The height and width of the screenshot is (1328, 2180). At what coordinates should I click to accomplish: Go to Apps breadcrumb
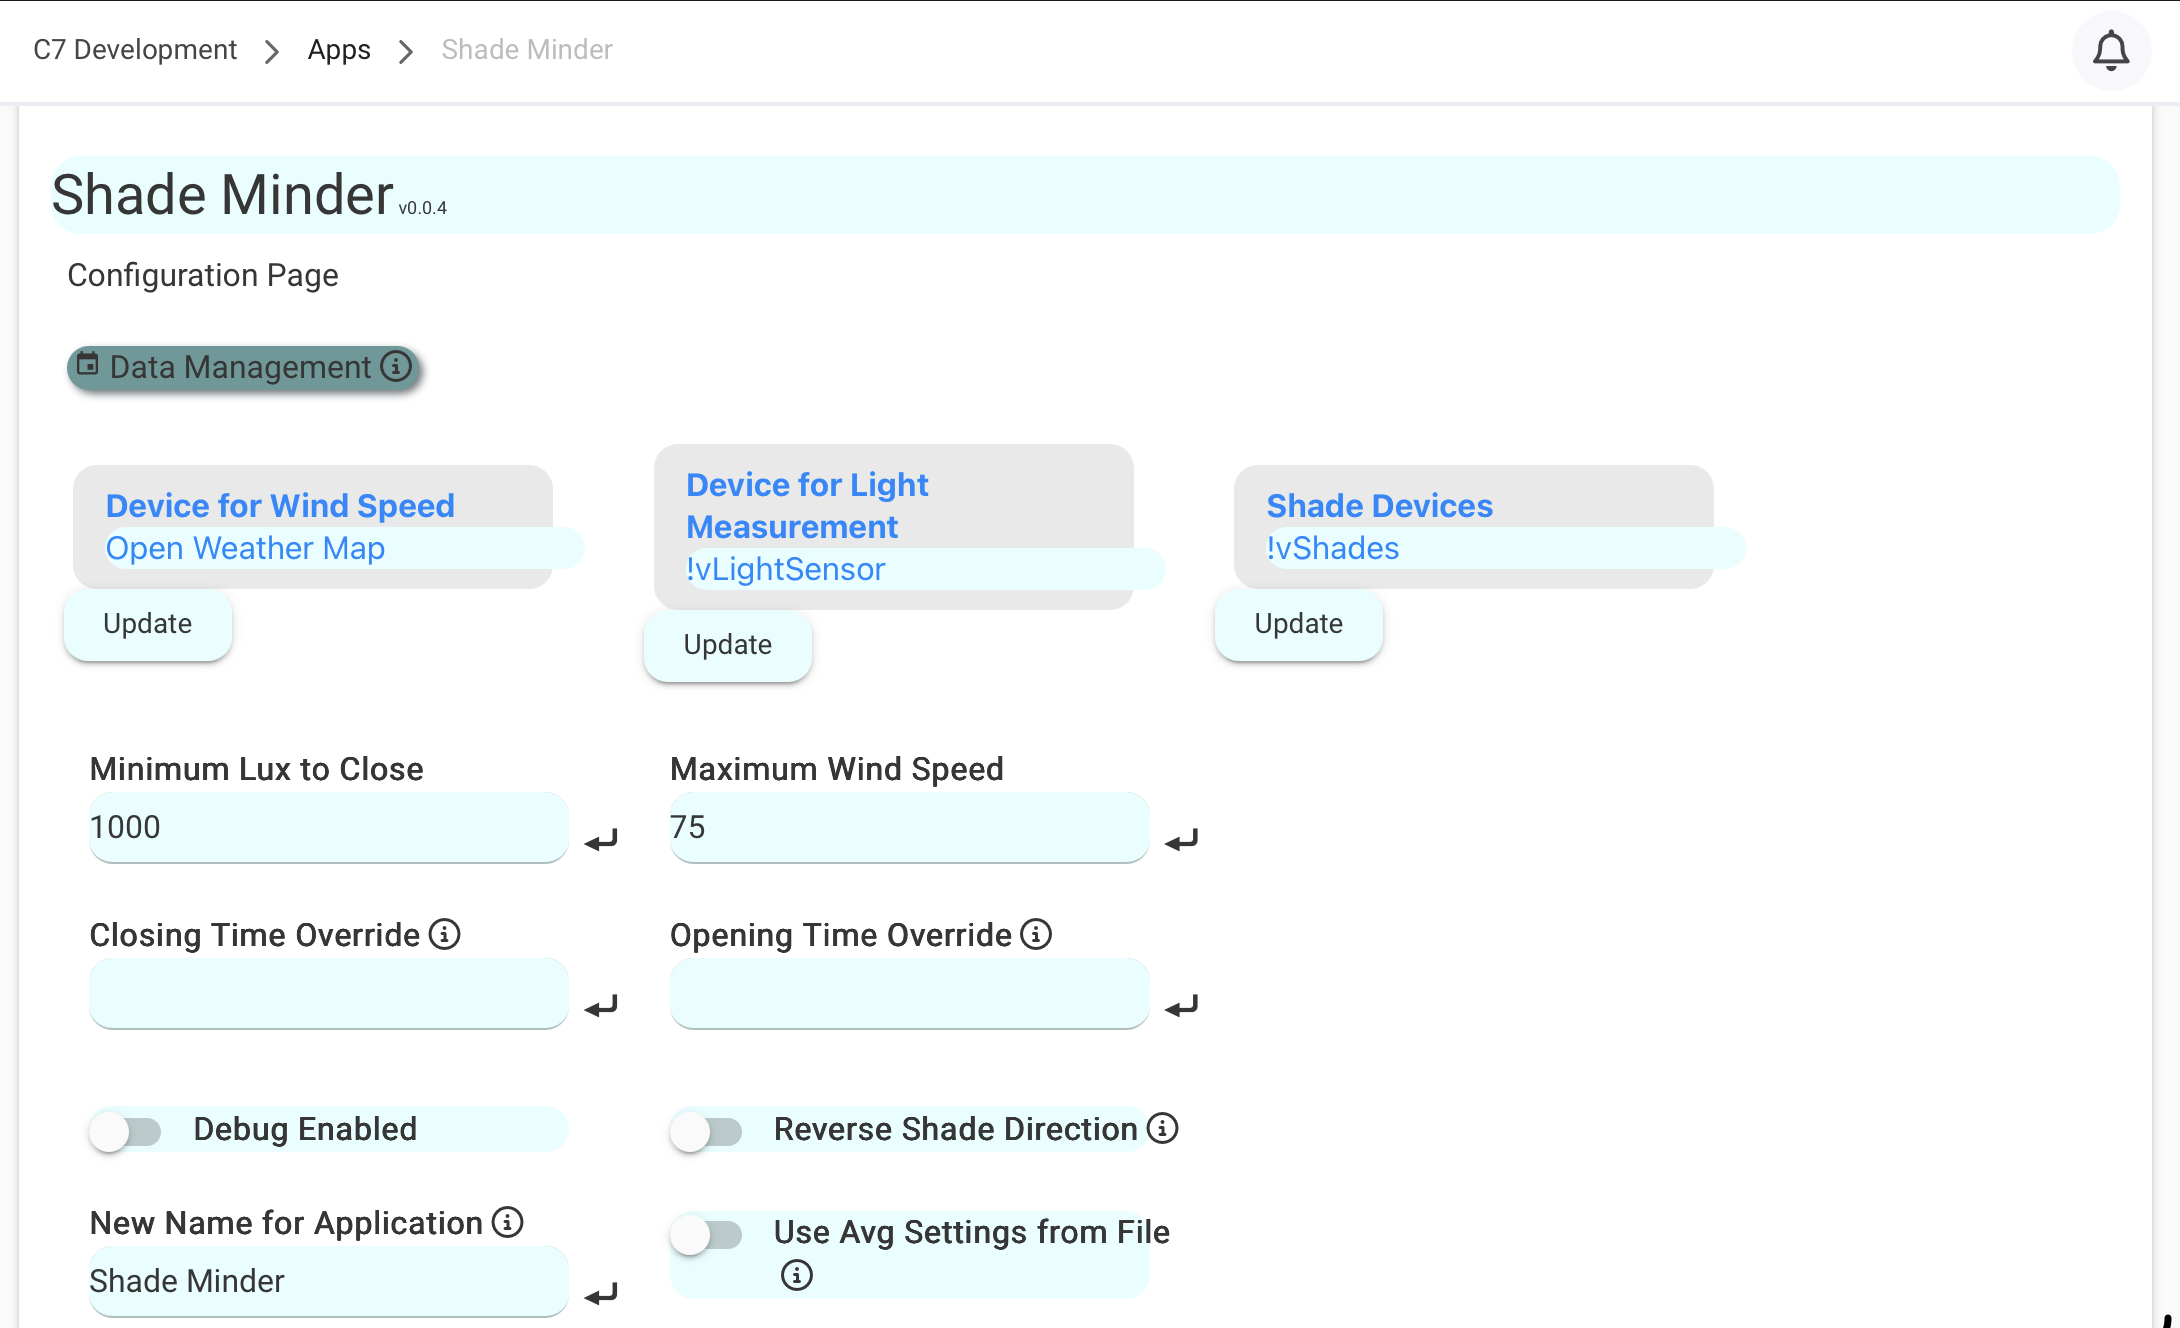(339, 50)
